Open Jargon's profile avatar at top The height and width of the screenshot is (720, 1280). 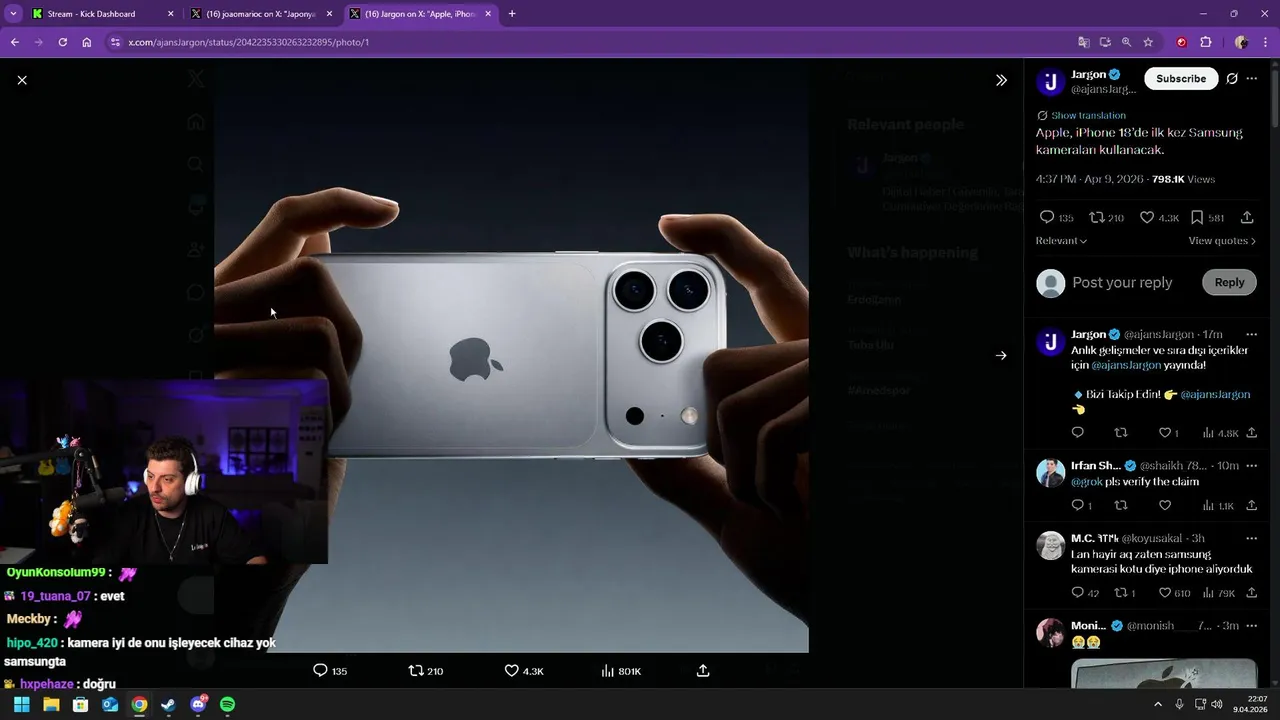1050,82
